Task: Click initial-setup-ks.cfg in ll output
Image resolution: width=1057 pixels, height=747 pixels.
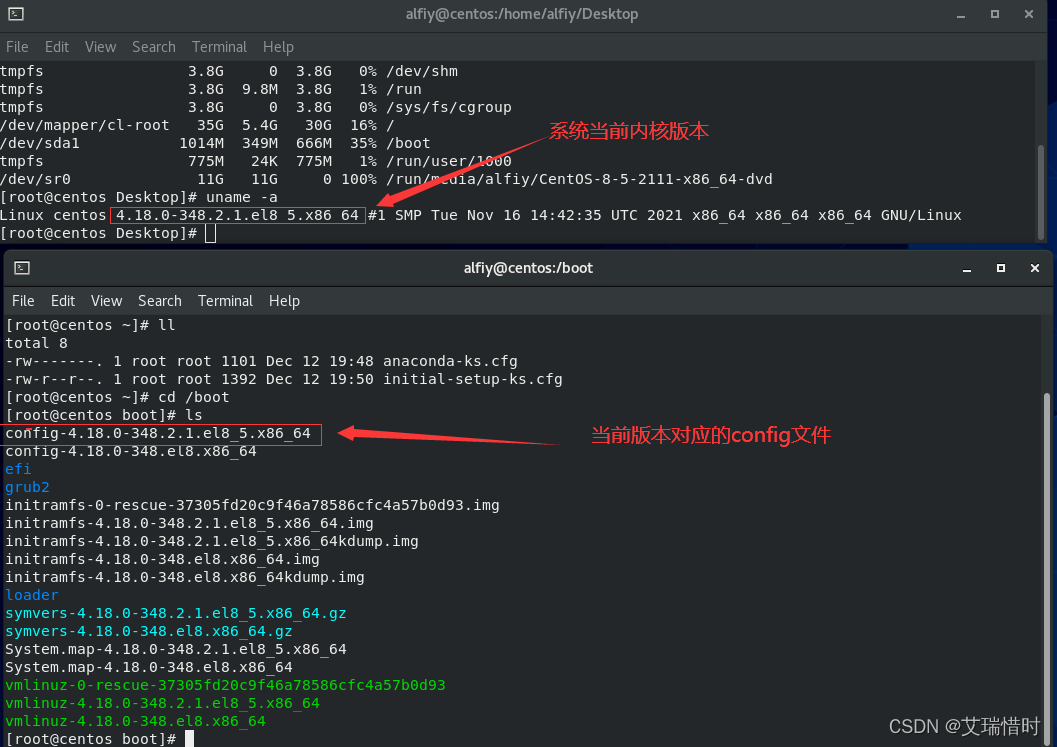Action: pyautogui.click(x=473, y=380)
